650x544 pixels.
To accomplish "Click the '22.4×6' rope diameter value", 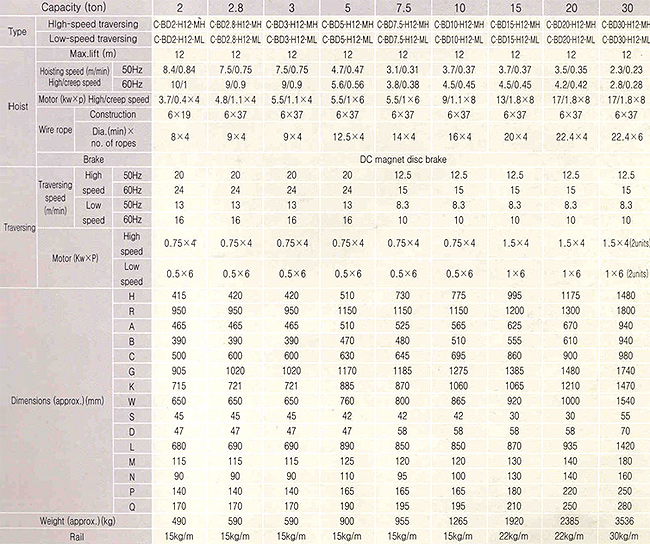I will 627,137.
